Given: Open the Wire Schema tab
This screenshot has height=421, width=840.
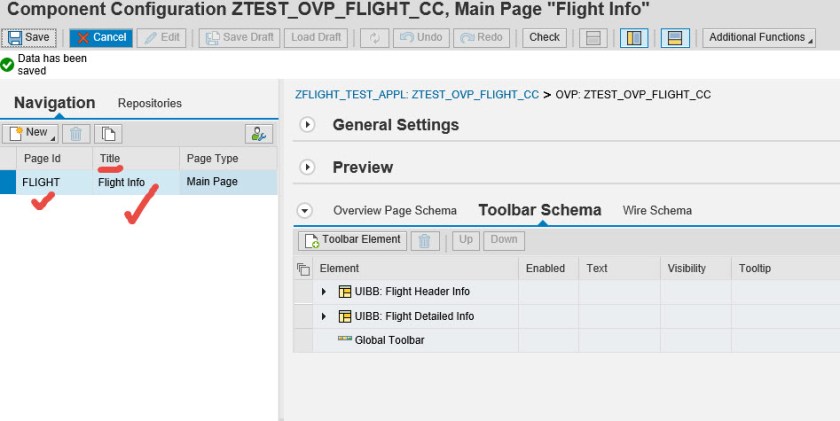Looking at the screenshot, I should click(x=656, y=210).
